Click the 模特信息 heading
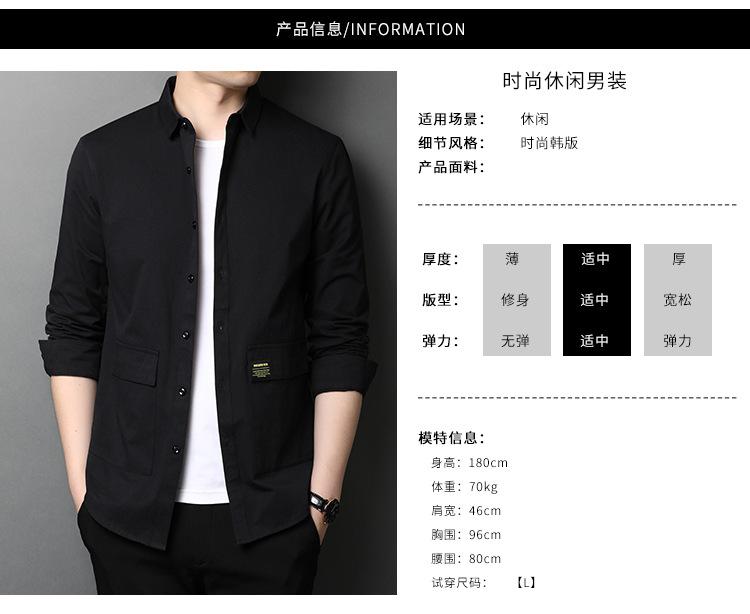This screenshot has height=614, width=750. click(x=452, y=438)
